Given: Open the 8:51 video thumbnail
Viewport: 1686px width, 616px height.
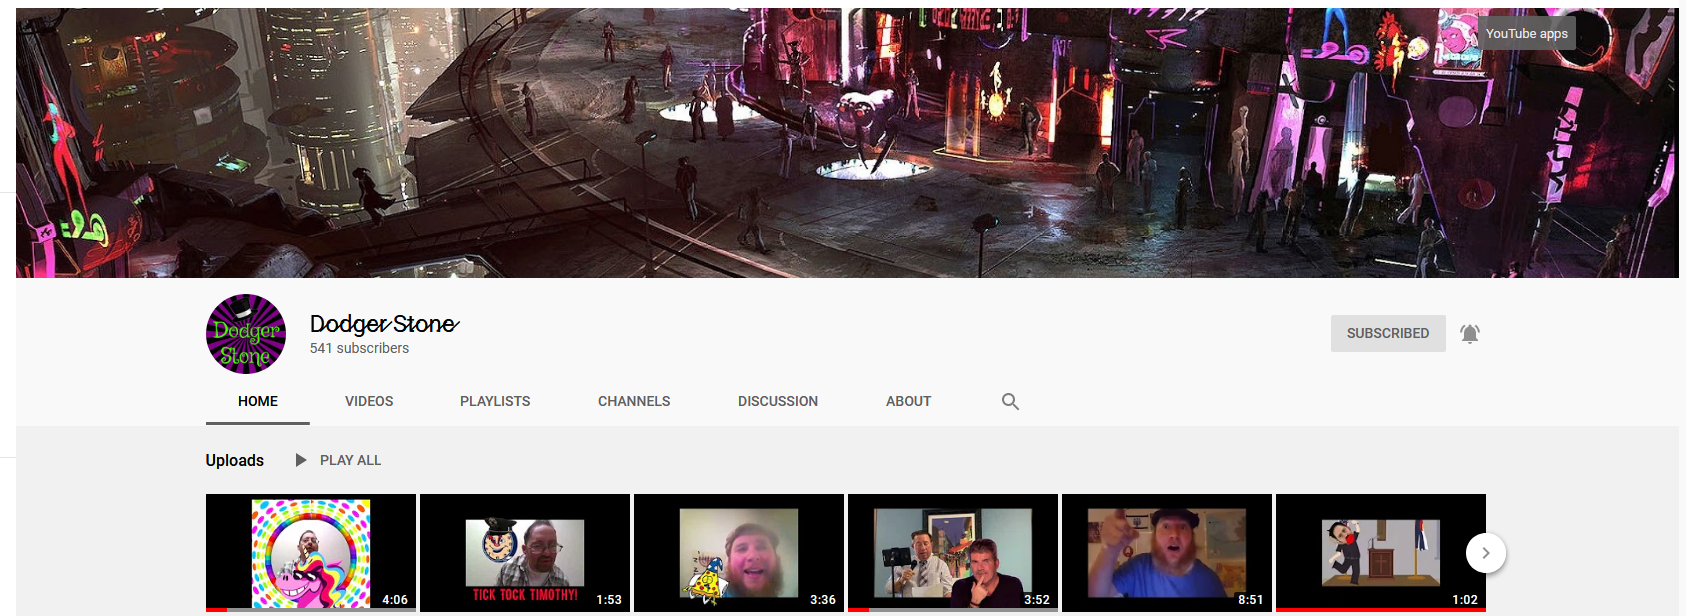Looking at the screenshot, I should 1166,553.
